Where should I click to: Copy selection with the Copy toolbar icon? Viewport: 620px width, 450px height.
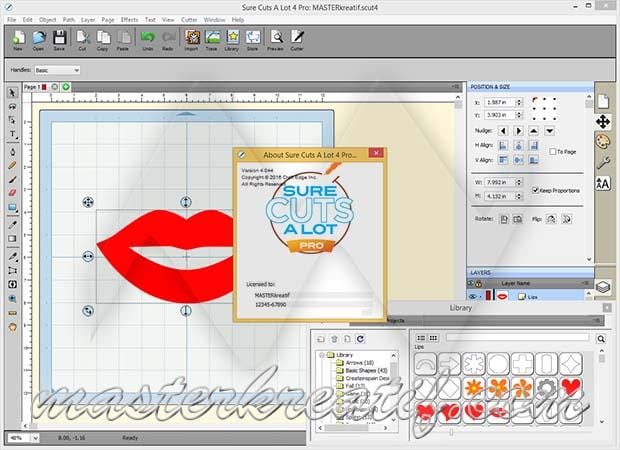point(102,40)
